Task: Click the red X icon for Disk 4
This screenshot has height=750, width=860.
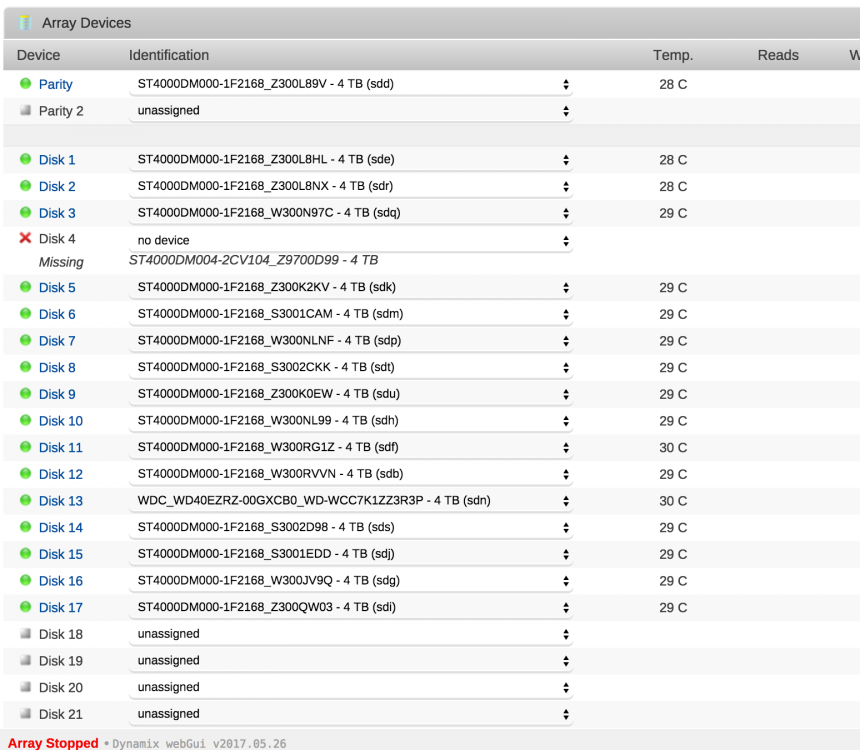Action: pos(25,238)
